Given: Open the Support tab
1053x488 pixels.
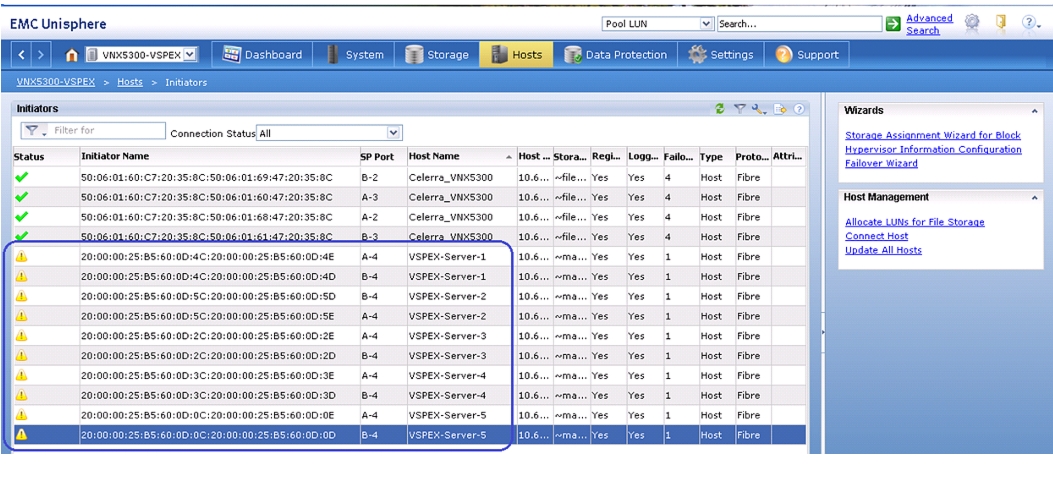Looking at the screenshot, I should (807, 55).
